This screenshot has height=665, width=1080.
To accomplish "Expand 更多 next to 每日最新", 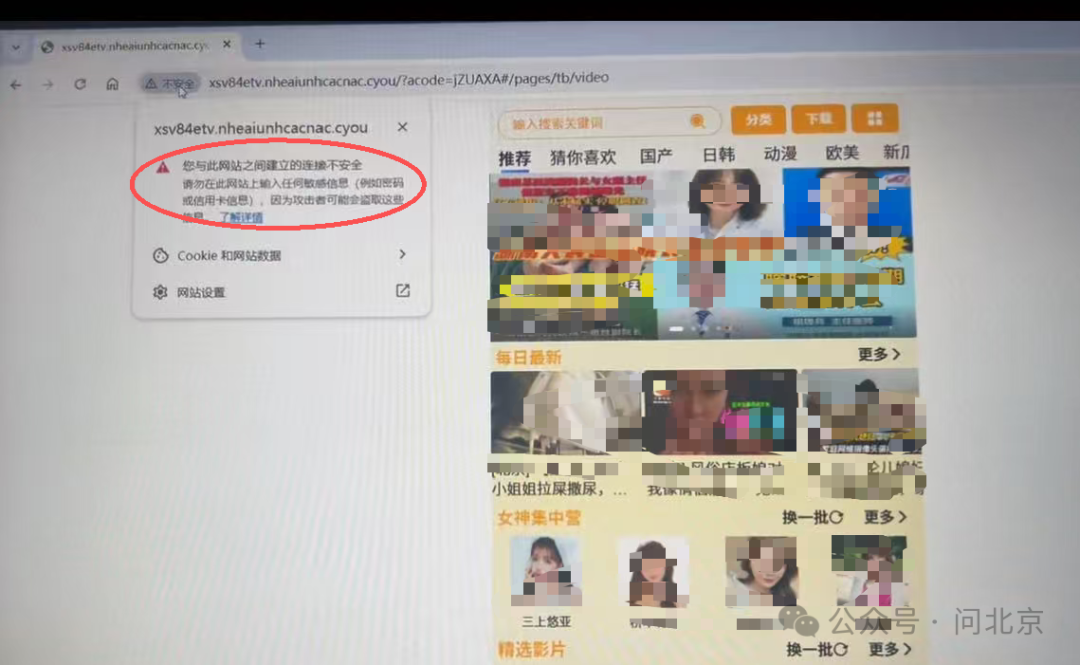I will [878, 354].
